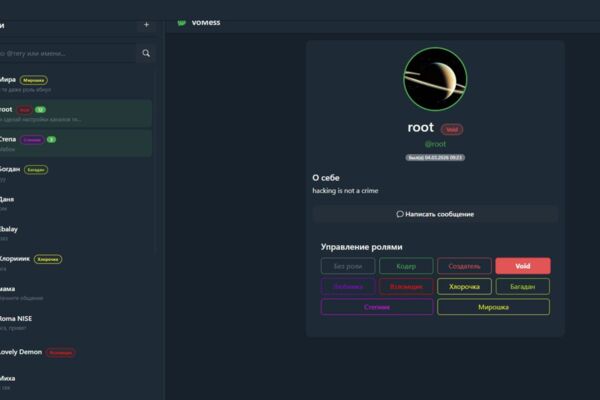Click the 'hacking is not a crime' bio text
Image resolution: width=600 pixels, height=400 pixels.
point(345,191)
